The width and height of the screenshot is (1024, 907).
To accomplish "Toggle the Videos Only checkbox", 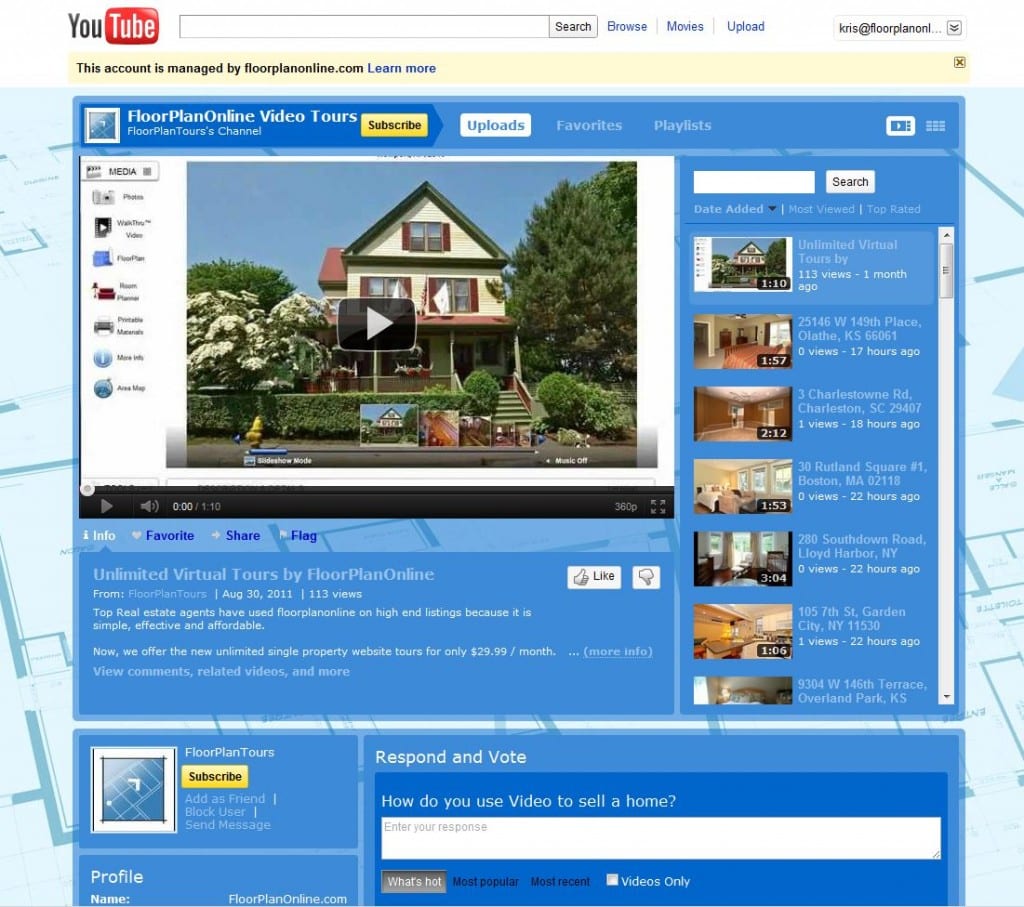I will [x=612, y=880].
